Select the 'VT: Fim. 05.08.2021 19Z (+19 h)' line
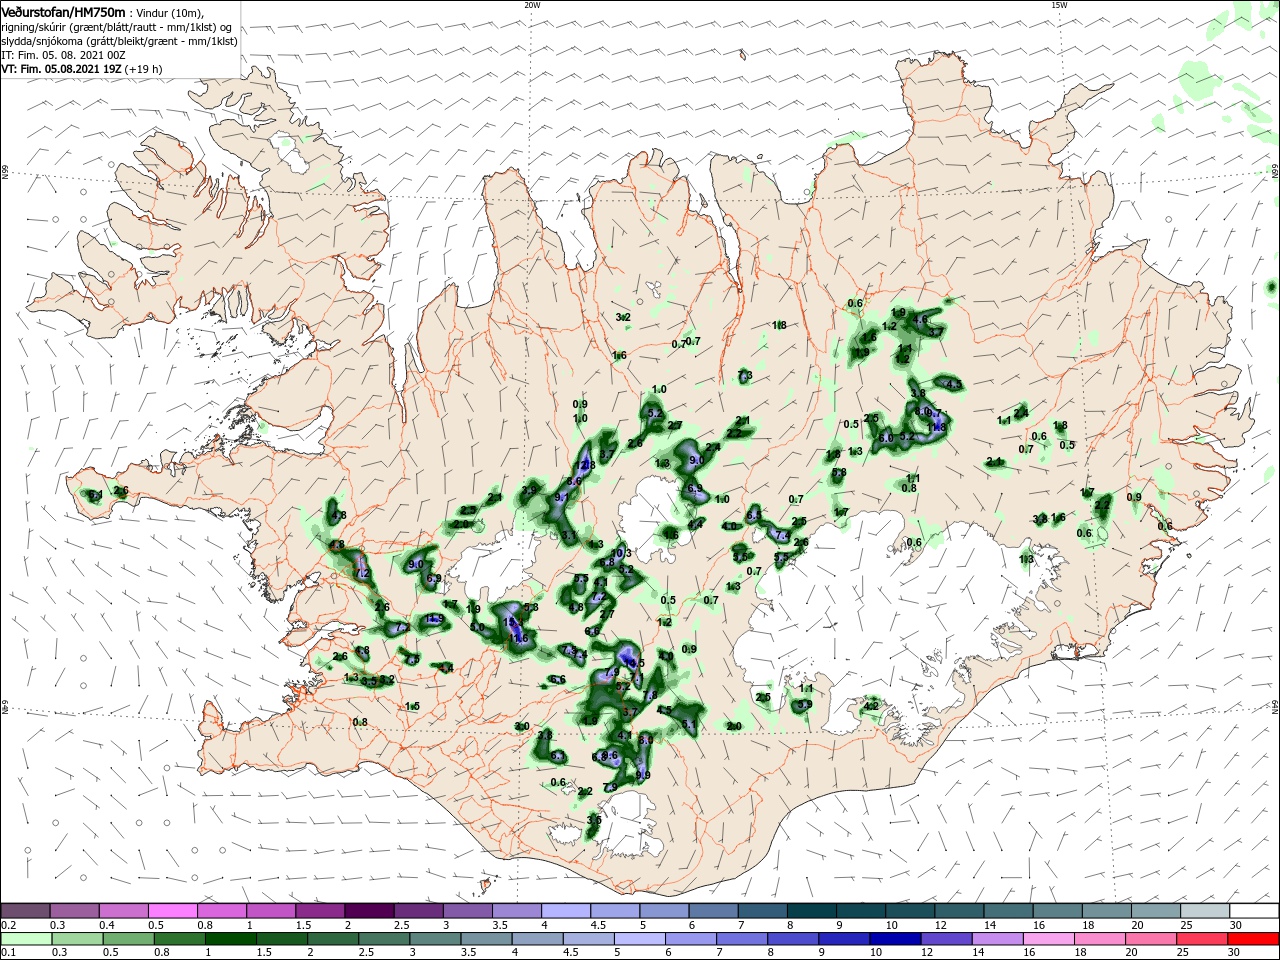Image resolution: width=1280 pixels, height=960 pixels. (82, 69)
